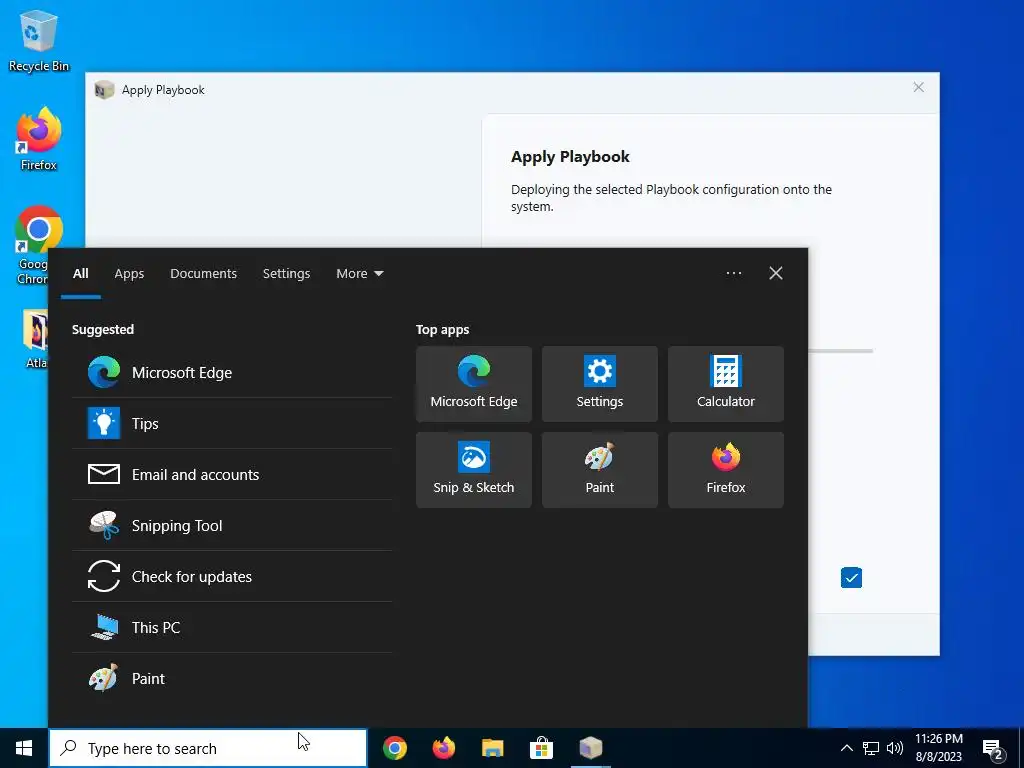Open Email and accounts suggestion
The image size is (1024, 768).
[x=232, y=474]
